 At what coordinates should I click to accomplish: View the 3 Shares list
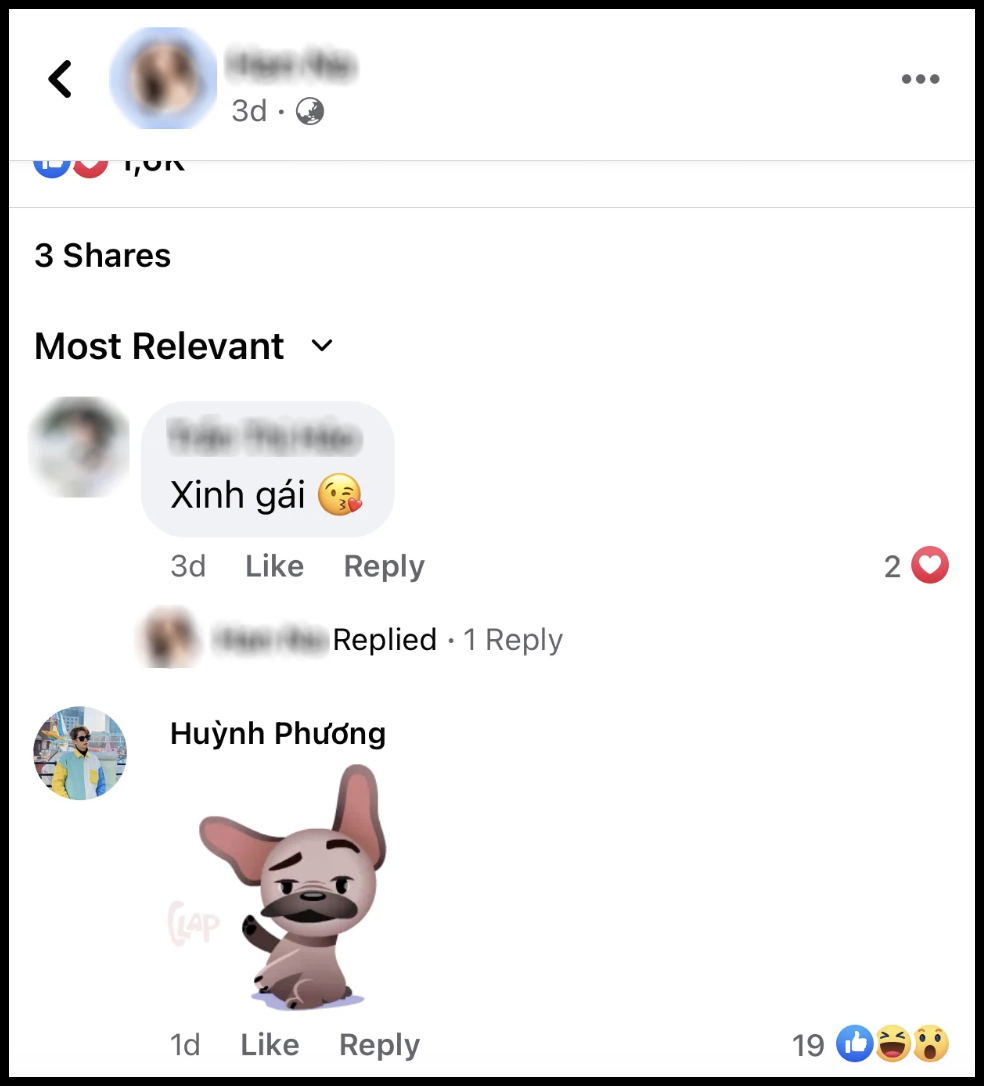[x=102, y=256]
